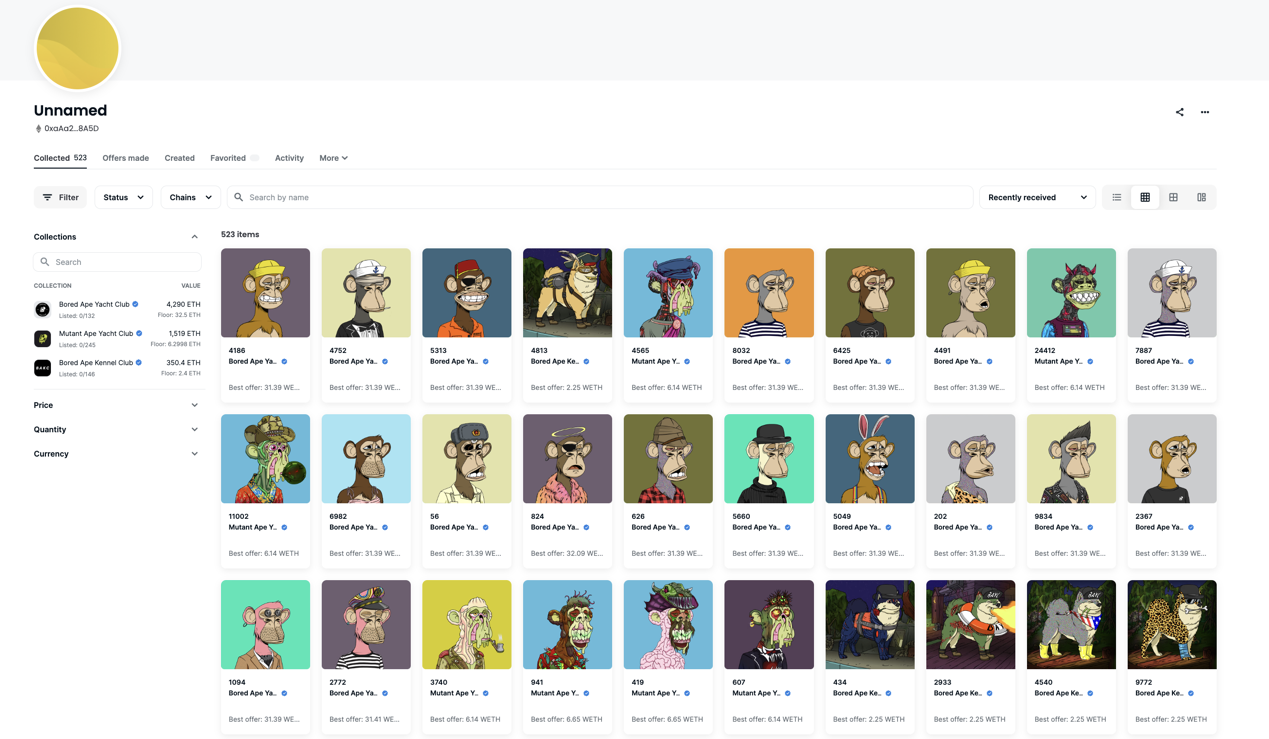Open the Recently received sort dropdown
The width and height of the screenshot is (1269, 739).
click(x=1037, y=197)
